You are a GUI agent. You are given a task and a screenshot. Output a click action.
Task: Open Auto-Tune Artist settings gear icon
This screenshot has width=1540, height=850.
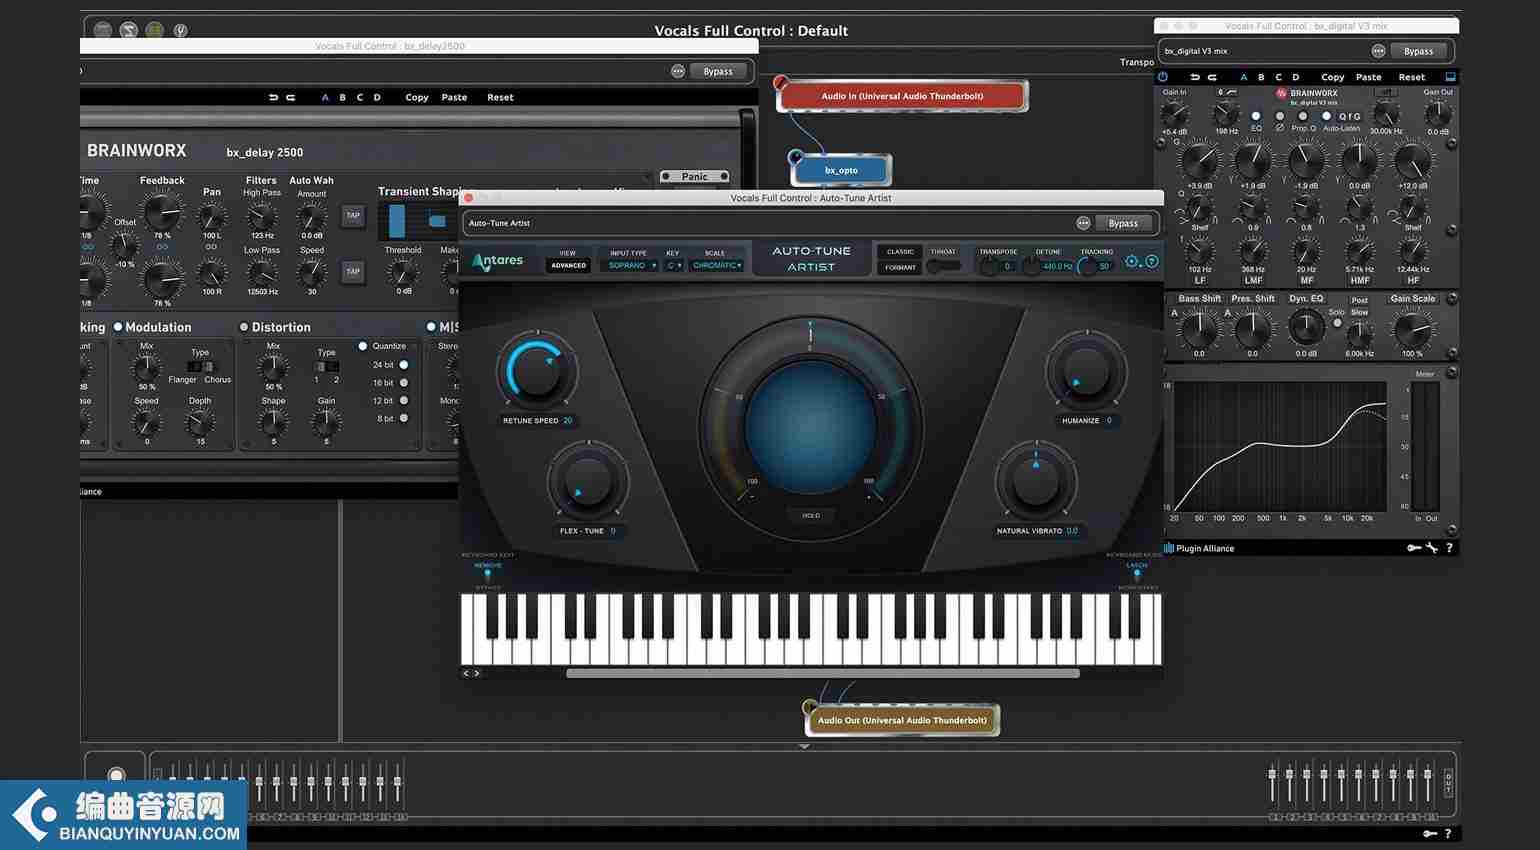click(1132, 261)
